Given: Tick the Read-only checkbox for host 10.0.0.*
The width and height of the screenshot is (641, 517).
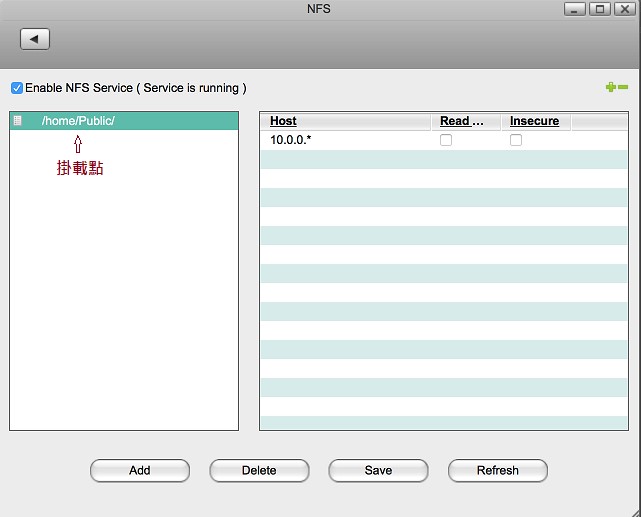Looking at the screenshot, I should (x=446, y=141).
